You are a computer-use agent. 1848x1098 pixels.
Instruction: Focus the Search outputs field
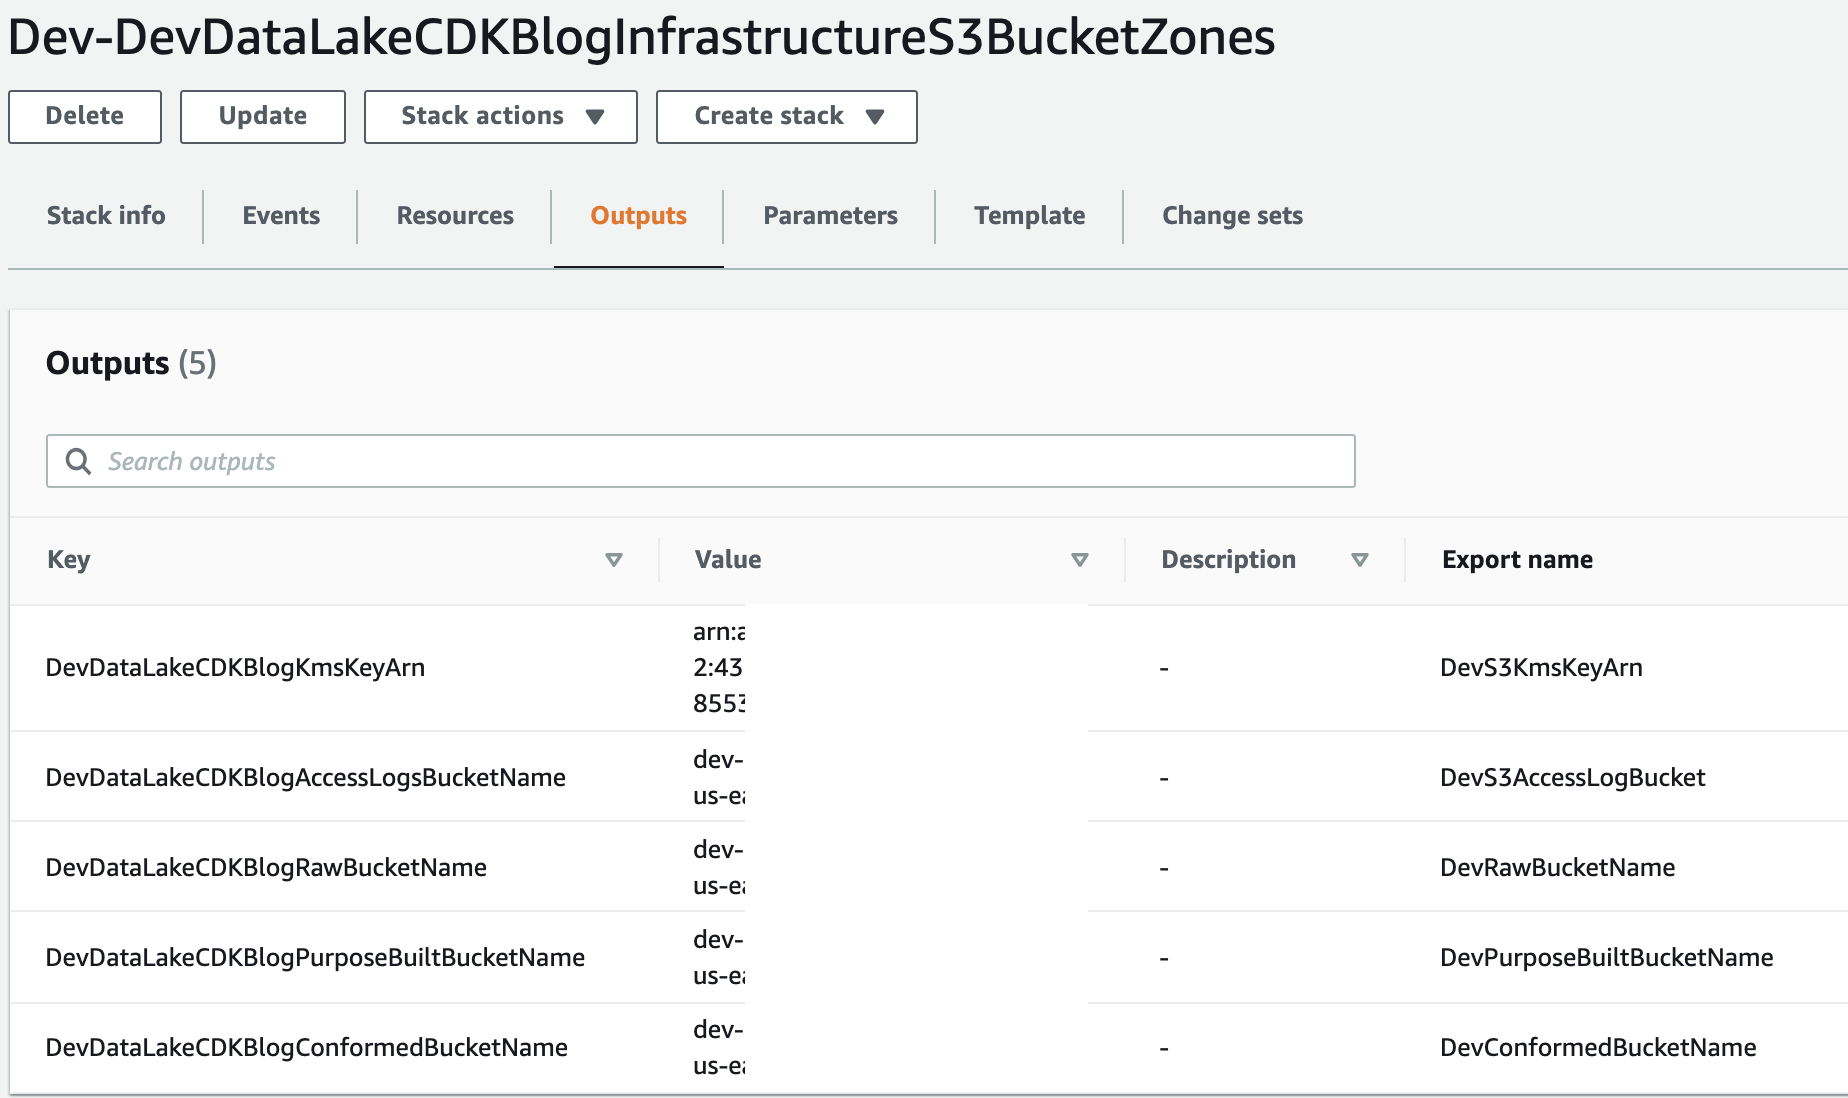701,461
